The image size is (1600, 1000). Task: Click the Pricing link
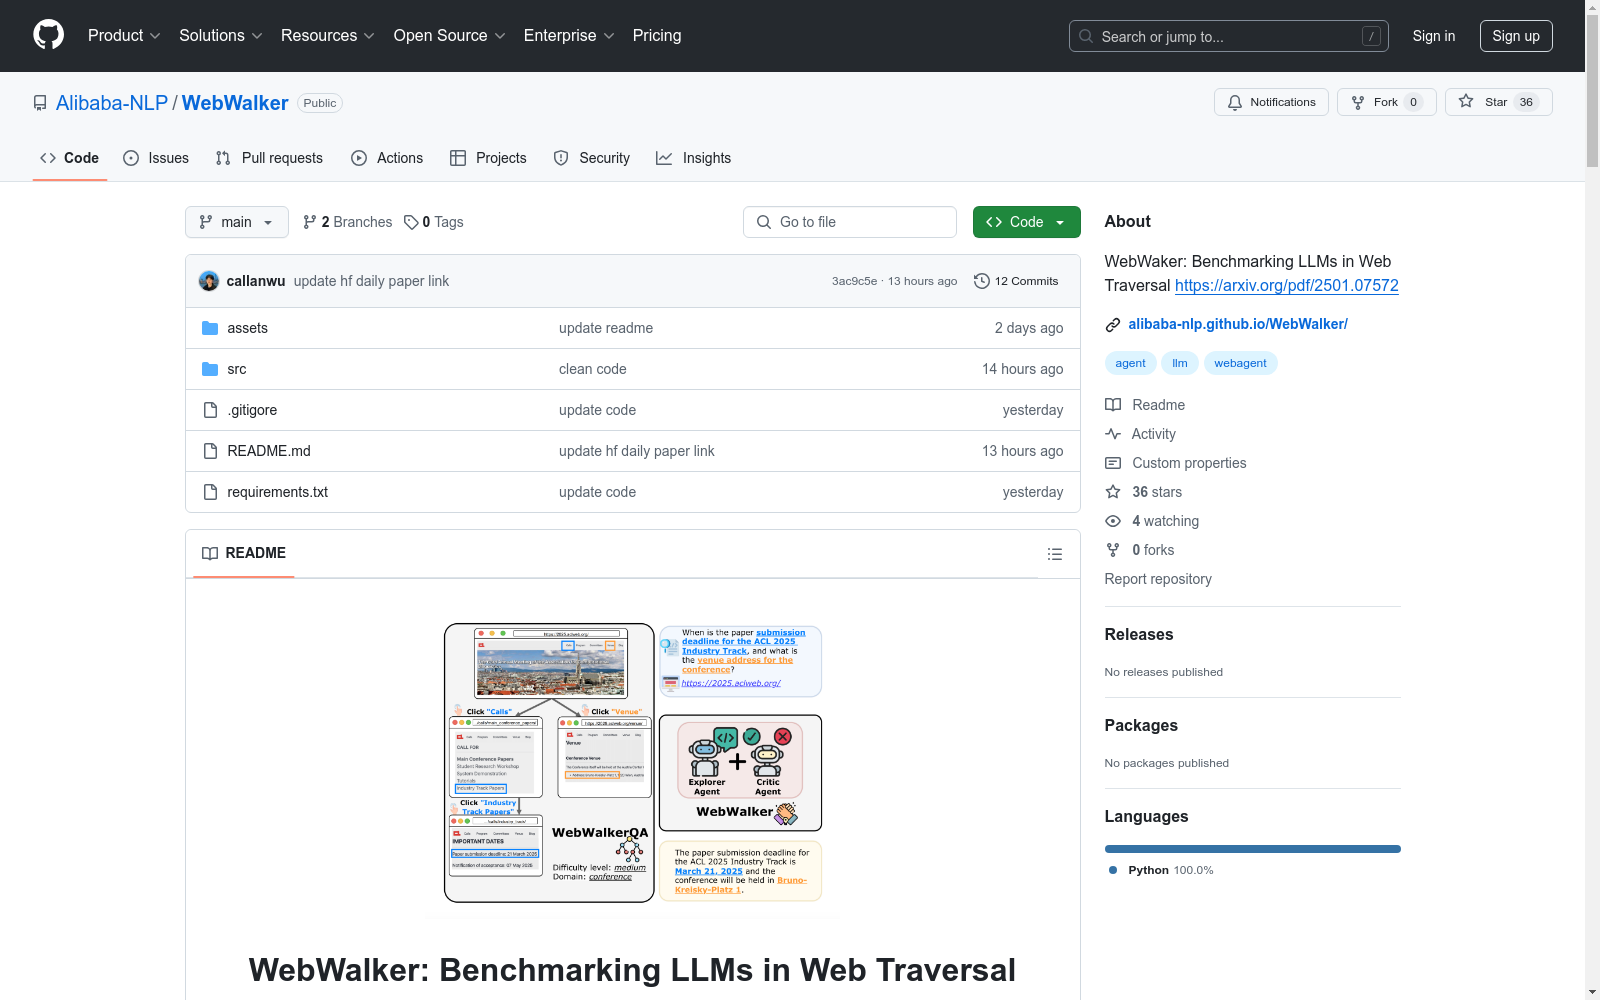coord(657,35)
